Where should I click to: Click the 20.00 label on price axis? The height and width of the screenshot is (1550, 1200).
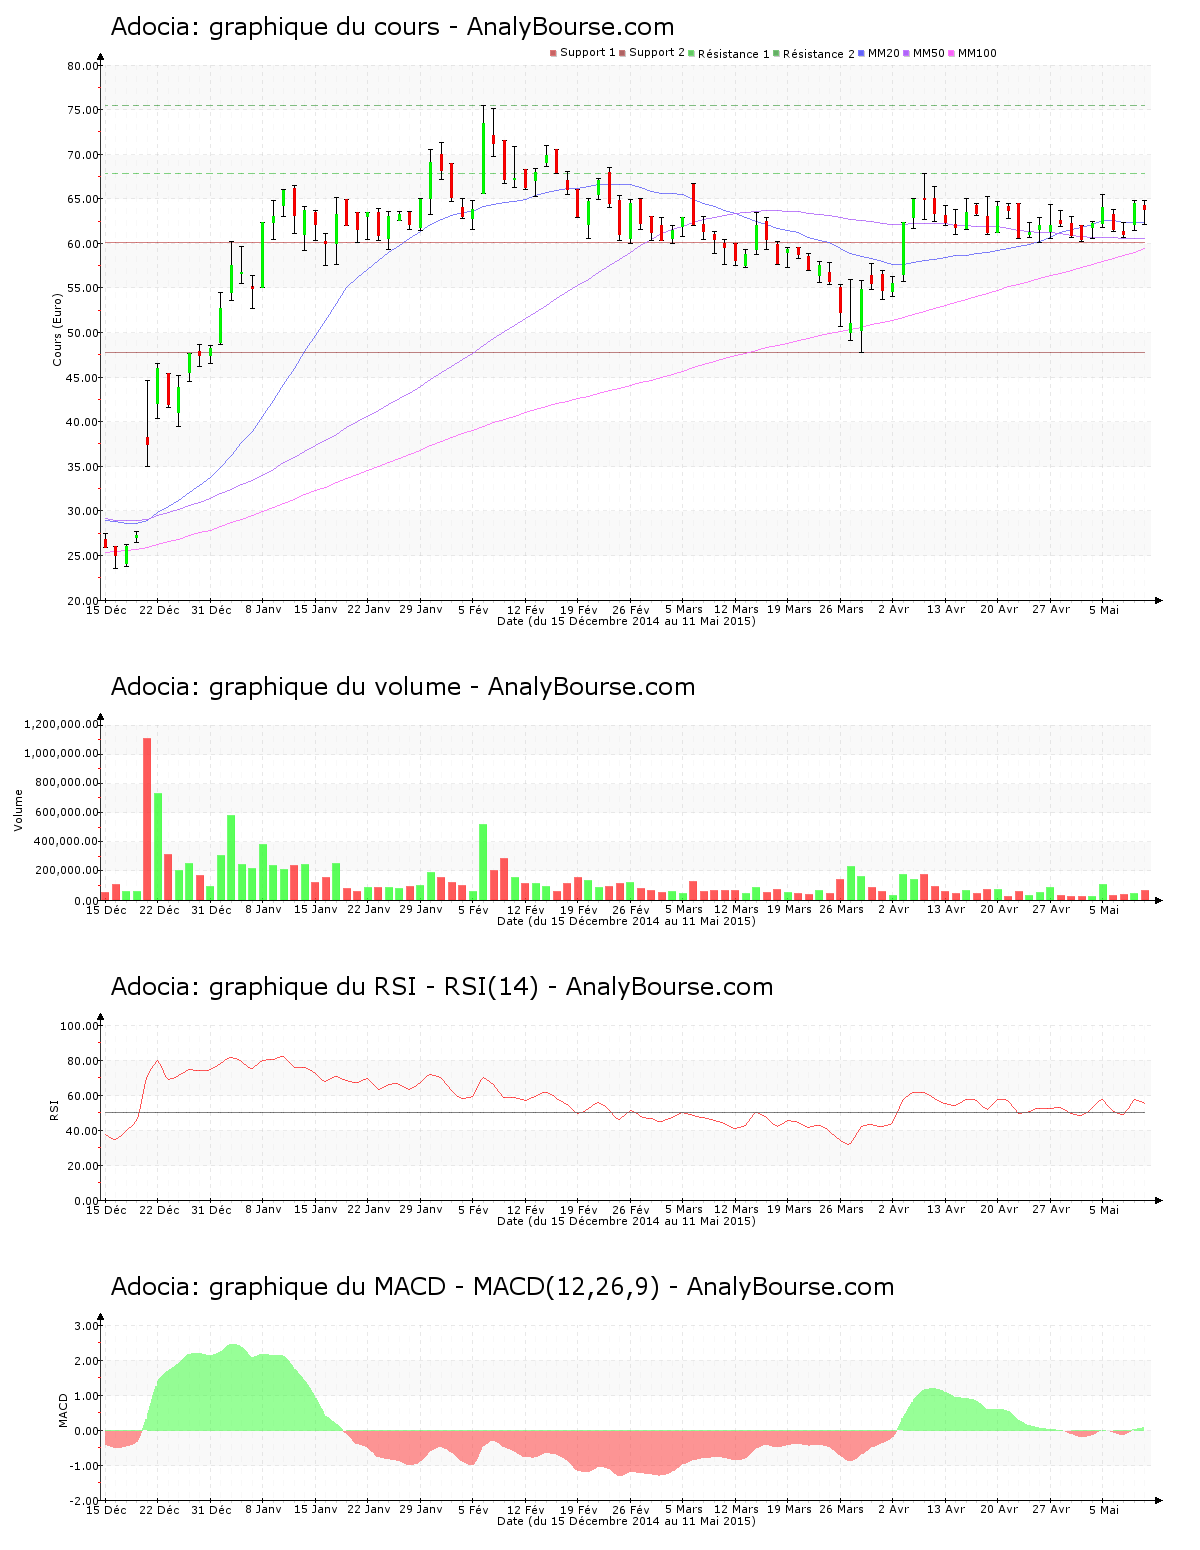83,601
